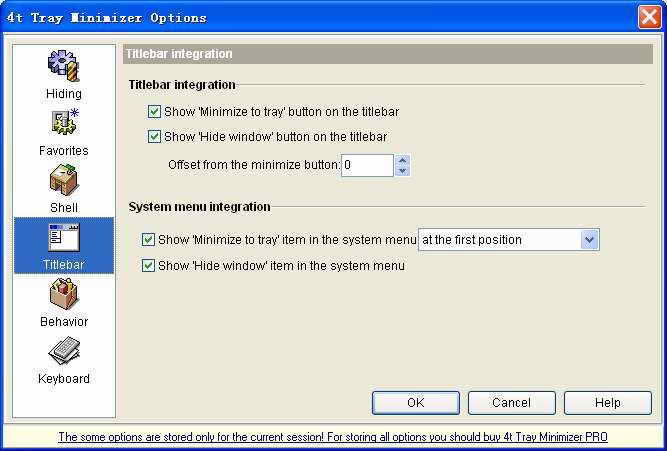Toggle 'Hide window' system menu item checkbox
Image resolution: width=667 pixels, height=451 pixels.
pyautogui.click(x=149, y=266)
